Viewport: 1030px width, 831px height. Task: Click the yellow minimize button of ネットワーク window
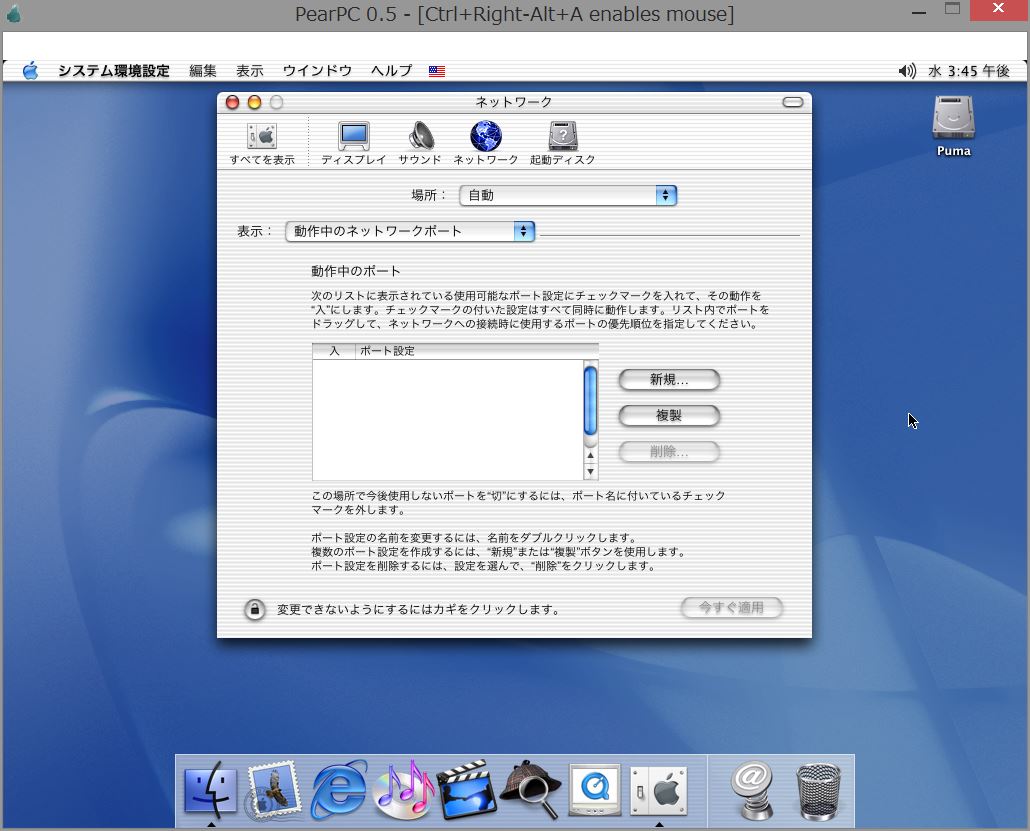(254, 102)
